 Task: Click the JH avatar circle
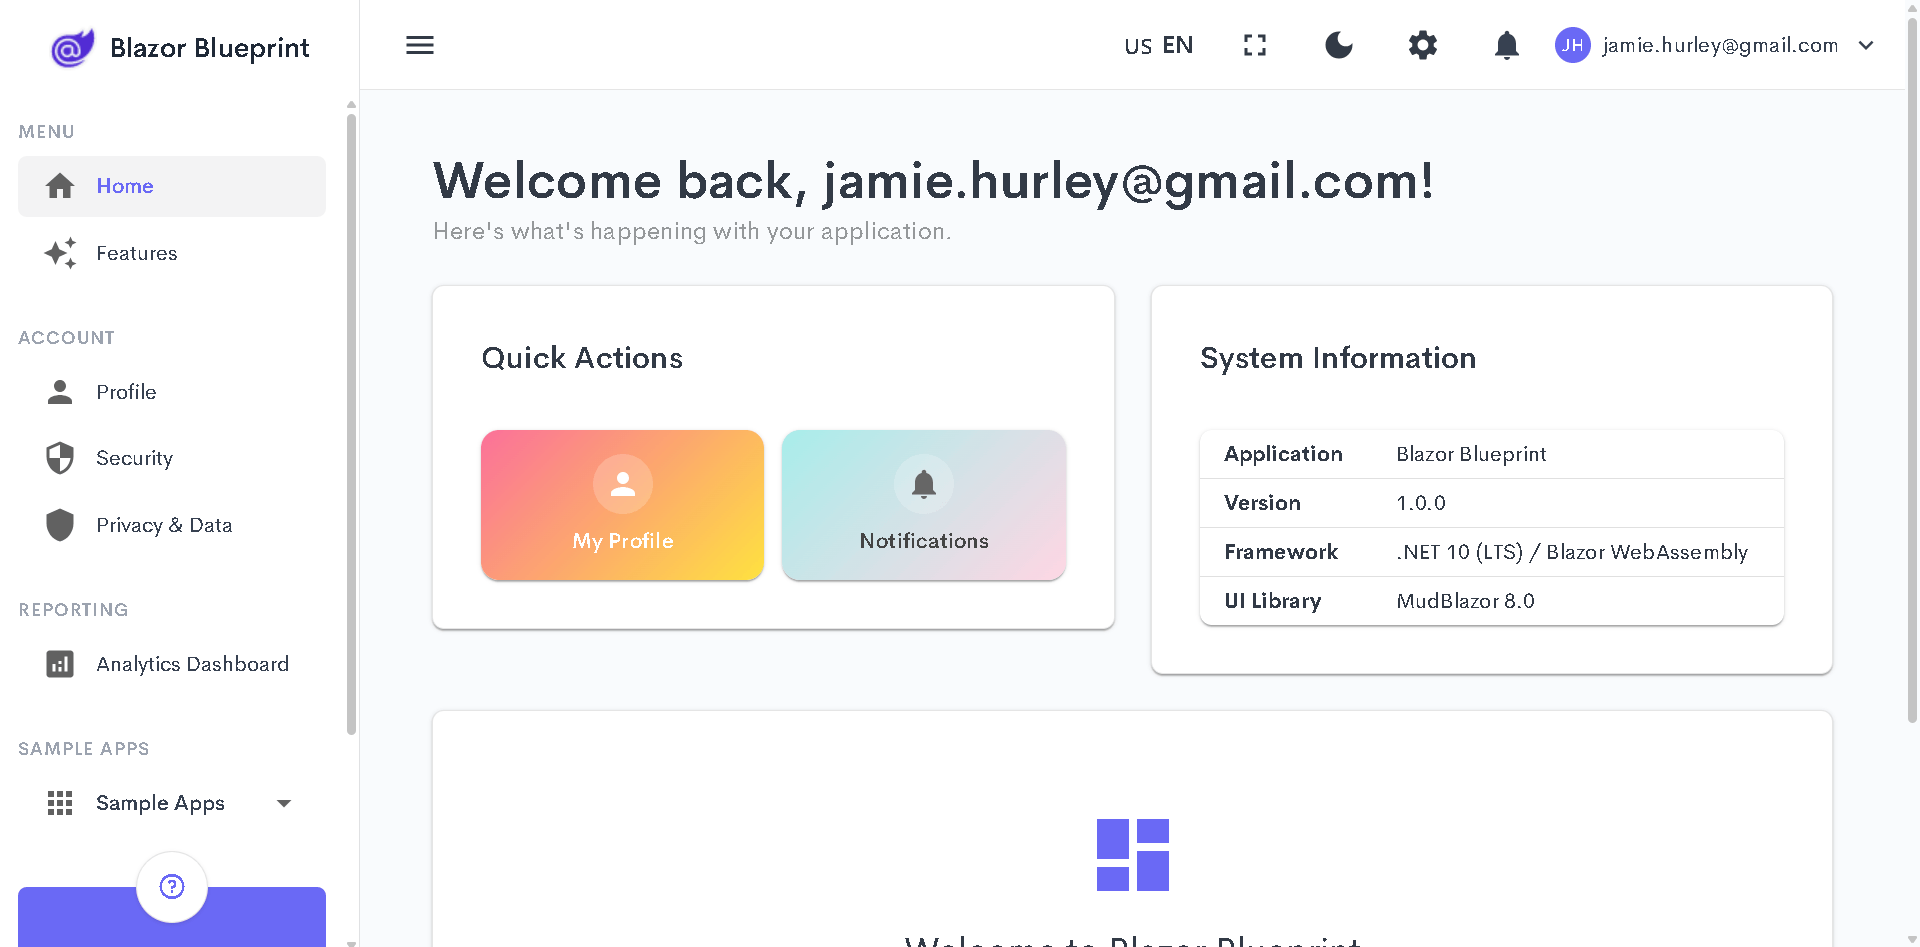pyautogui.click(x=1572, y=45)
